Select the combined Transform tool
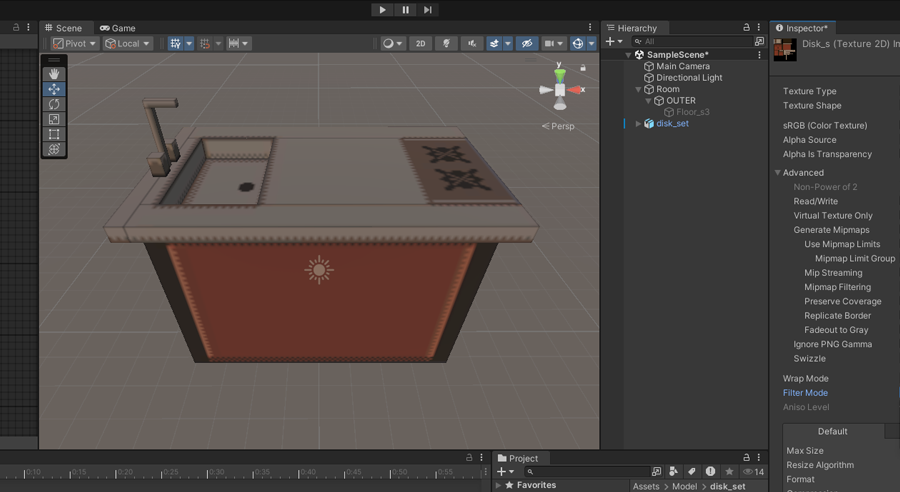The width and height of the screenshot is (900, 492). pos(54,149)
